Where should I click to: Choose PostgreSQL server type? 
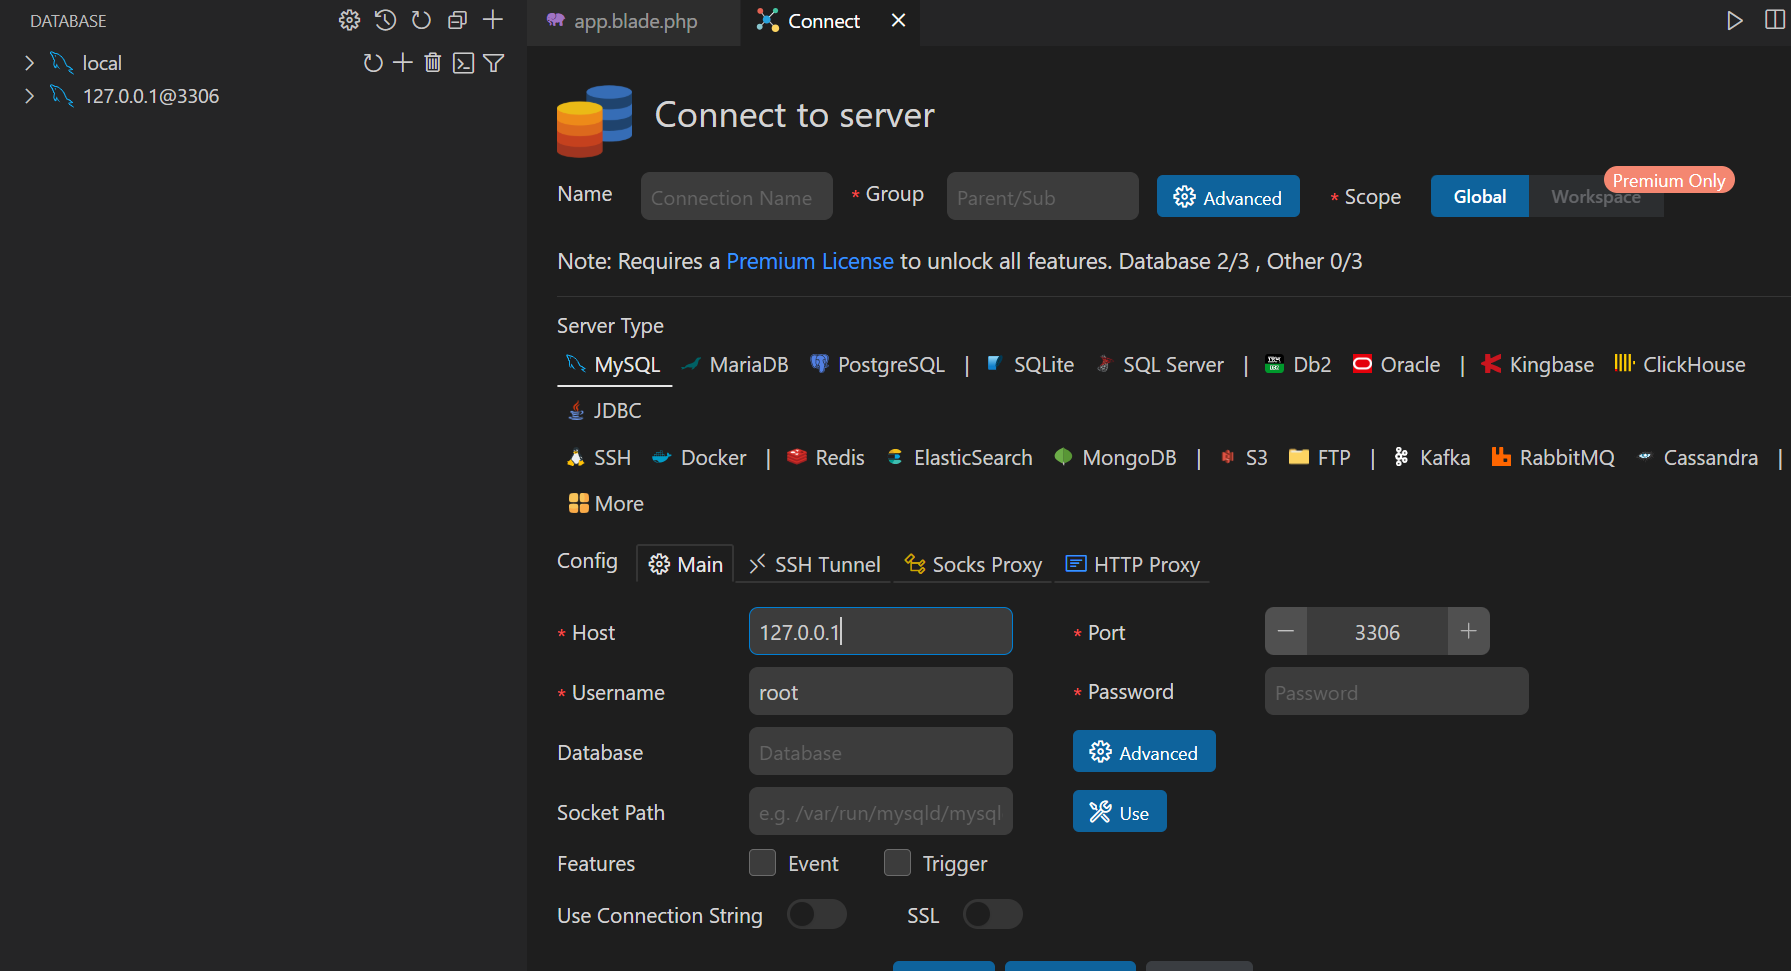coord(877,365)
